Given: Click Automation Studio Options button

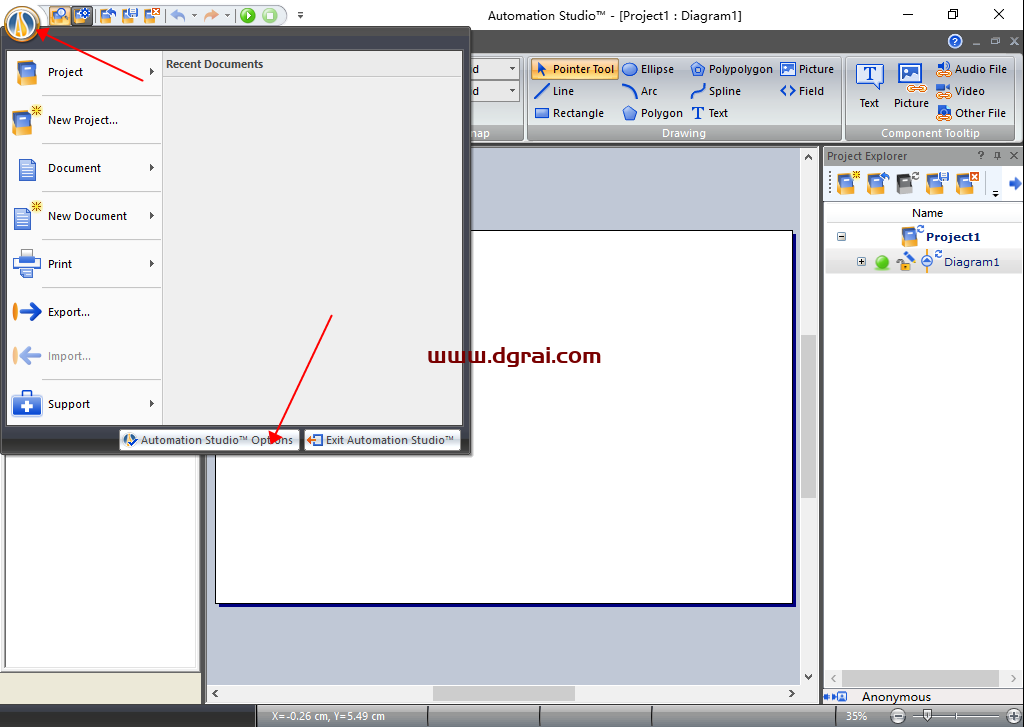Looking at the screenshot, I should pyautogui.click(x=210, y=440).
